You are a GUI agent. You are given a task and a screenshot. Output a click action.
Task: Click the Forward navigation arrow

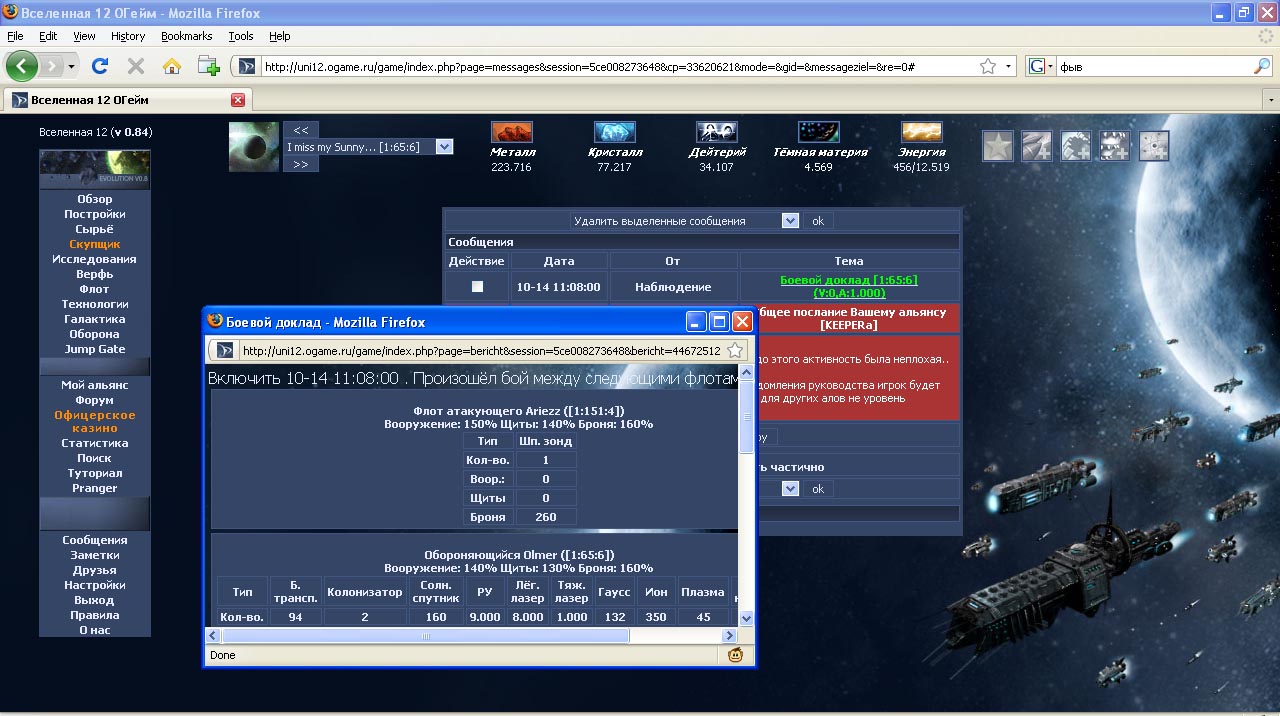50,66
